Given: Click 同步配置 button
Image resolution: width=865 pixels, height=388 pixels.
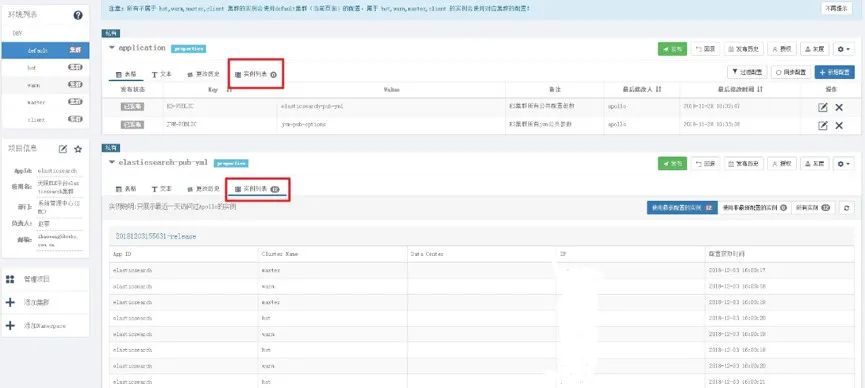Looking at the screenshot, I should tap(791, 72).
